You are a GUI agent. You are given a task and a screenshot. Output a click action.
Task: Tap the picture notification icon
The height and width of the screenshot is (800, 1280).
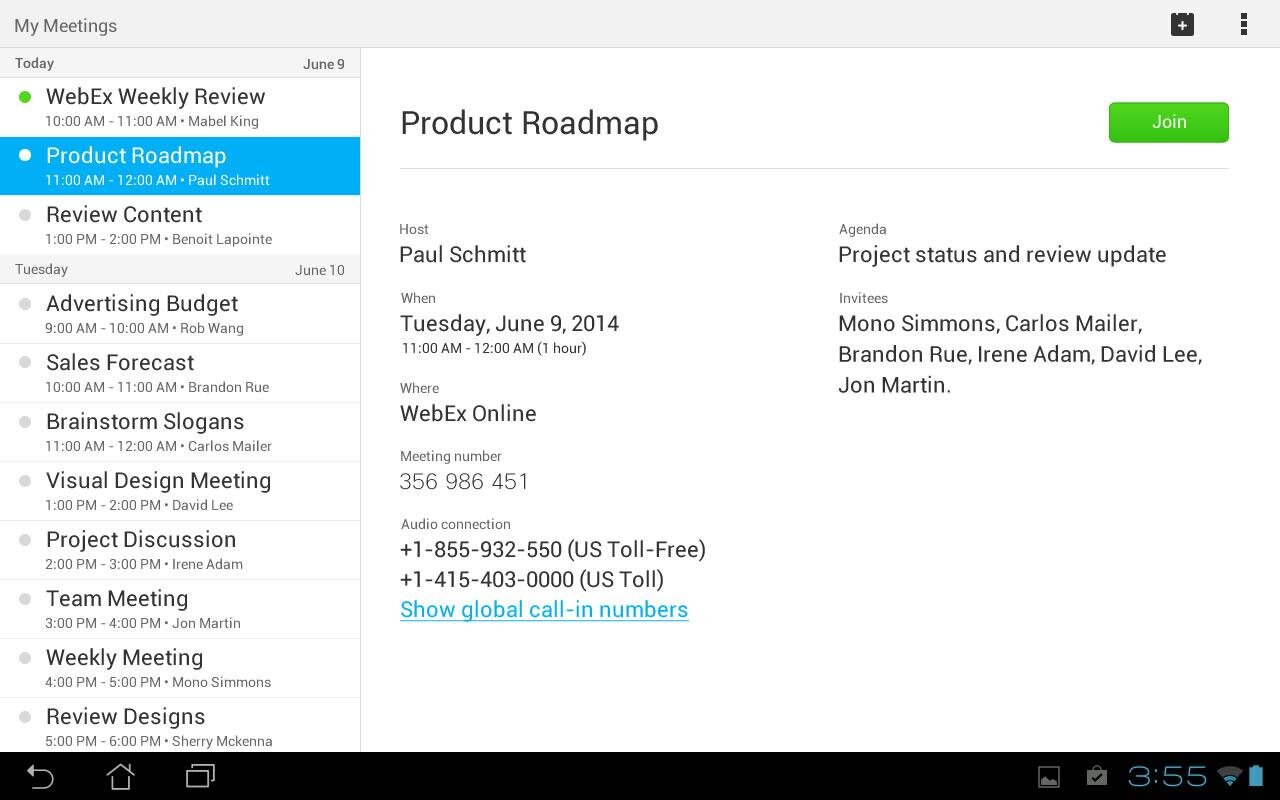pos(1049,777)
